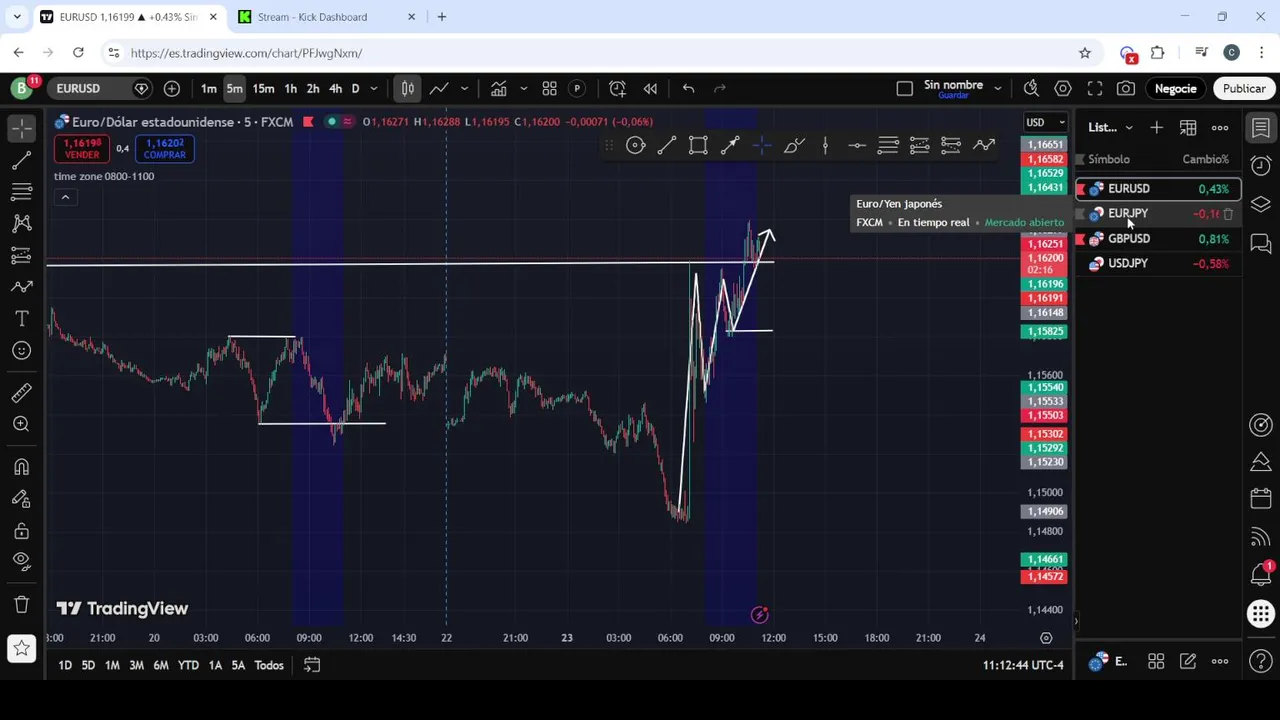
Task: Add a symbol to the watchlist
Action: click(x=1156, y=127)
